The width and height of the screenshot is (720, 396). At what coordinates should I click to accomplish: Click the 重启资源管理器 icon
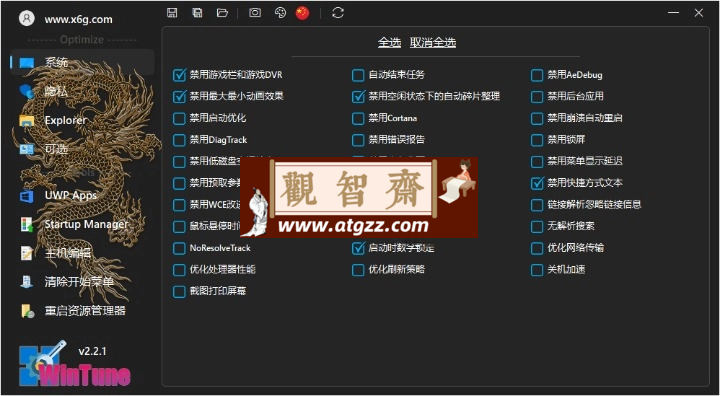(27, 311)
